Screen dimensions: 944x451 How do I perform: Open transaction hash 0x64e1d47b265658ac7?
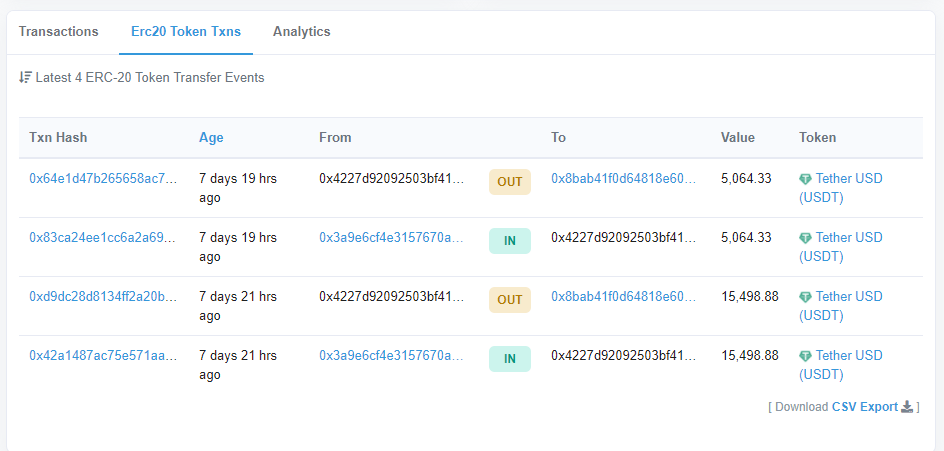point(104,178)
